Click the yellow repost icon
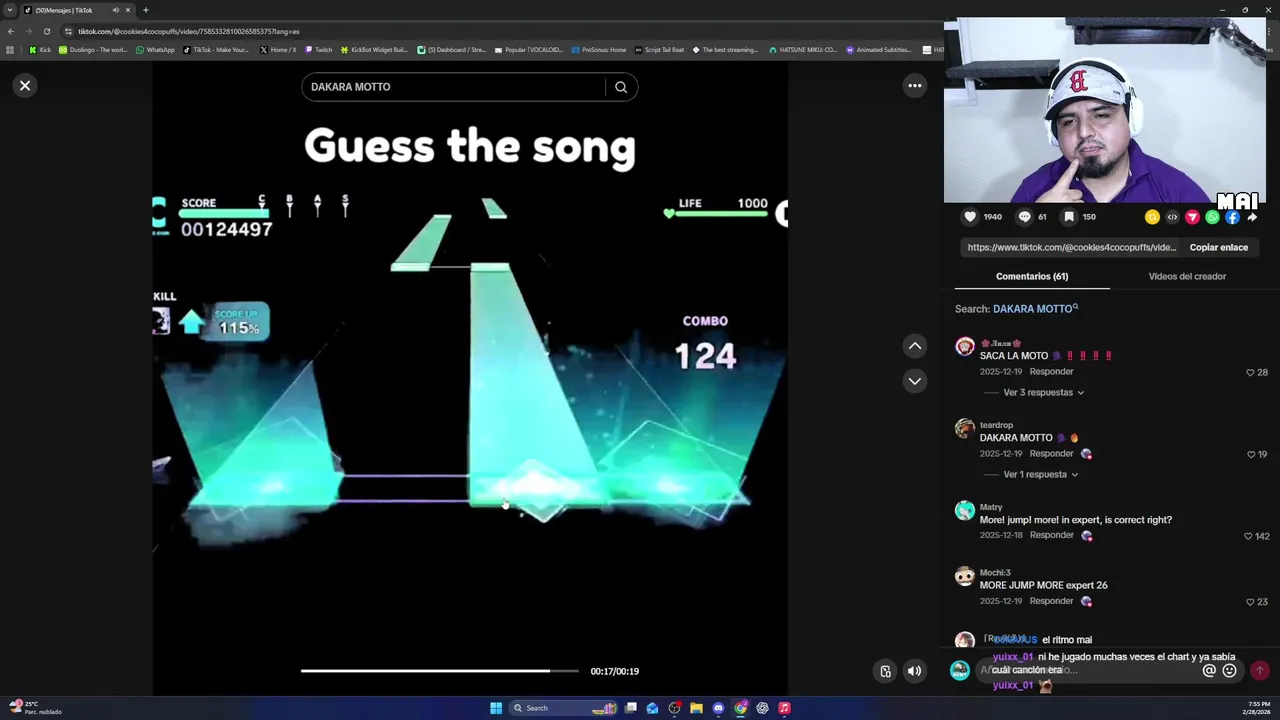 1152,217
